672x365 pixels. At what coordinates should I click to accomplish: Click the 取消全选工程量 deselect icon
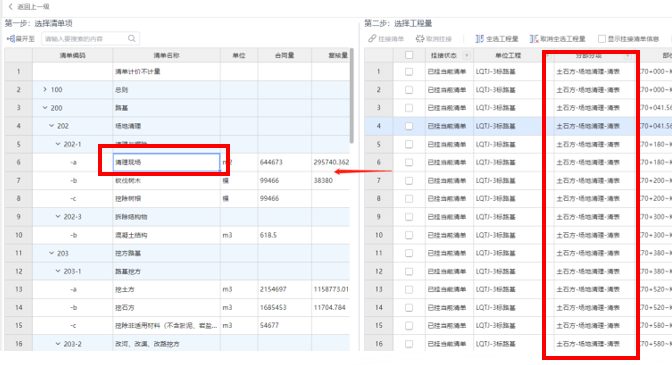coord(534,39)
